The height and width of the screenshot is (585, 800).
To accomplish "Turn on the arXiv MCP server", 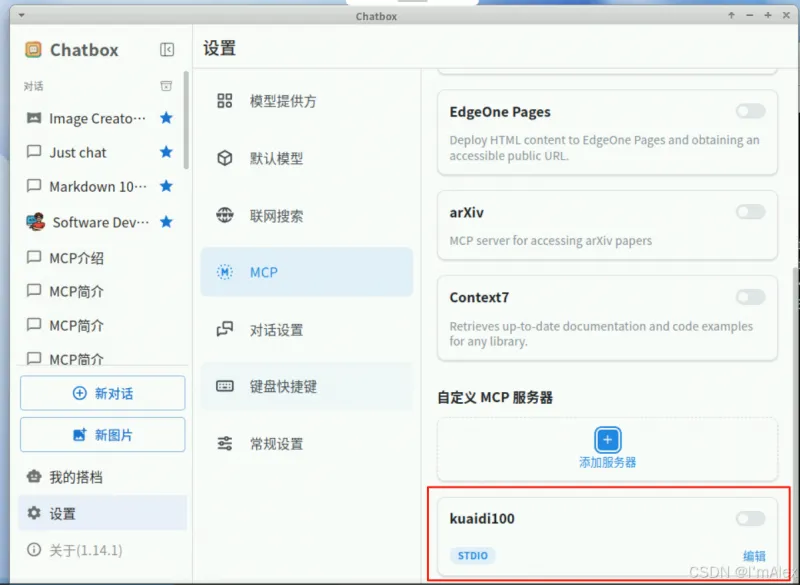I will click(x=750, y=212).
